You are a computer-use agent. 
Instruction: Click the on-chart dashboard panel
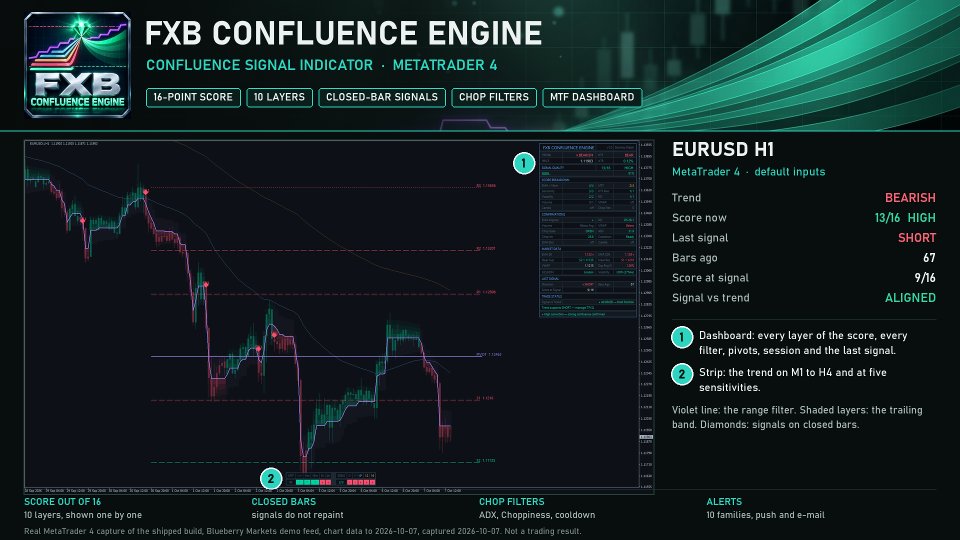pos(588,230)
